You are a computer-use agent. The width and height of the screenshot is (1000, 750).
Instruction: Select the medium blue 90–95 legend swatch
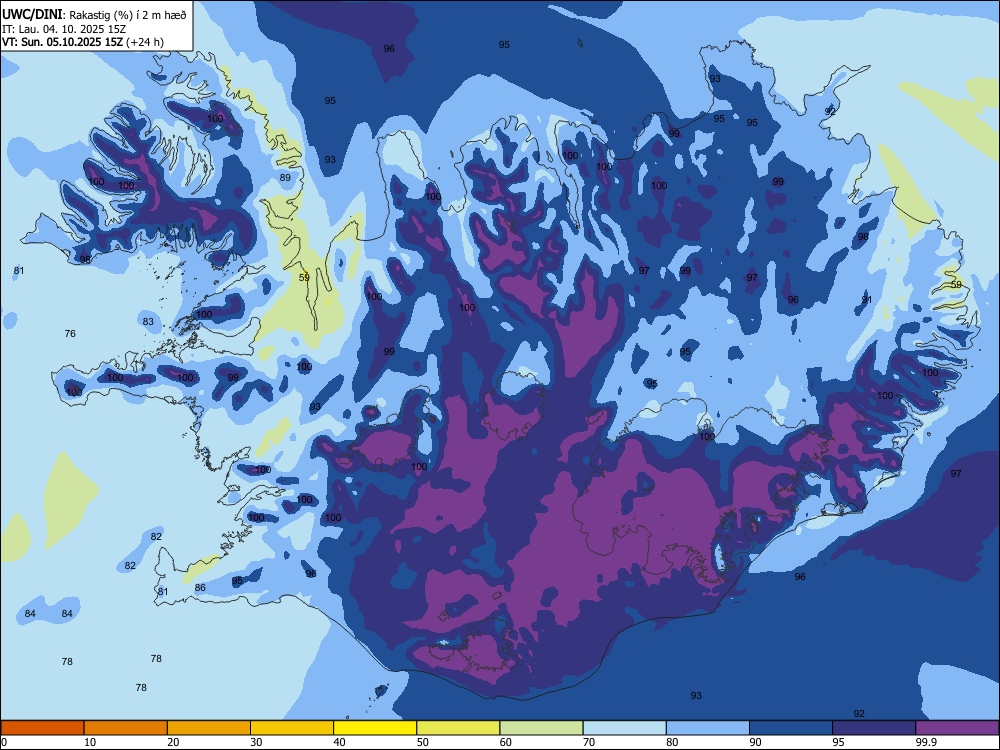pyautogui.click(x=791, y=728)
